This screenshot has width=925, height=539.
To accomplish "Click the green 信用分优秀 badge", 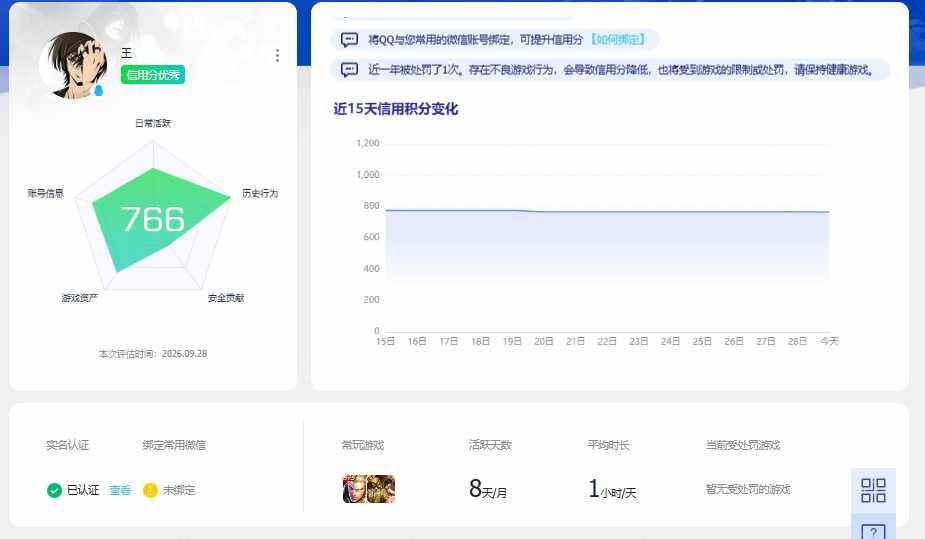I will 153,75.
